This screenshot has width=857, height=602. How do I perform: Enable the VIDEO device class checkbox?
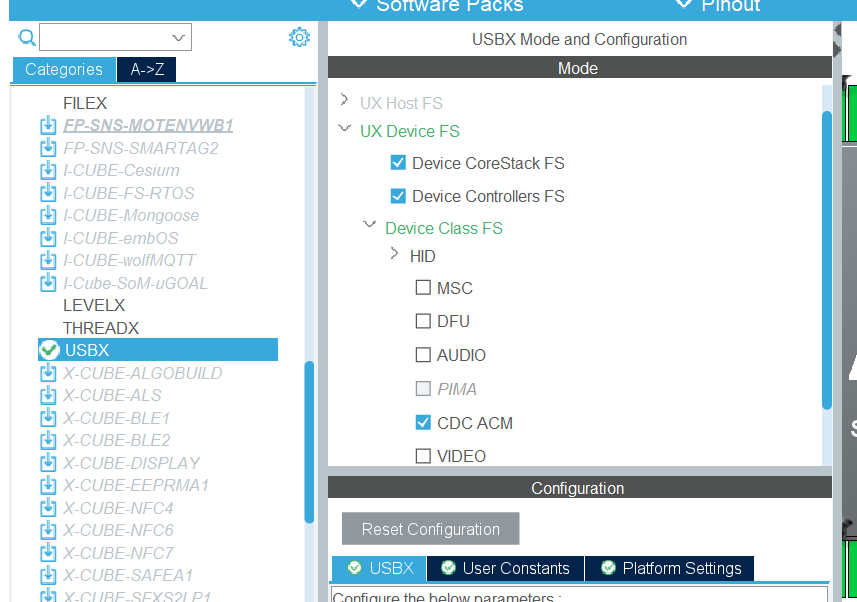point(423,456)
